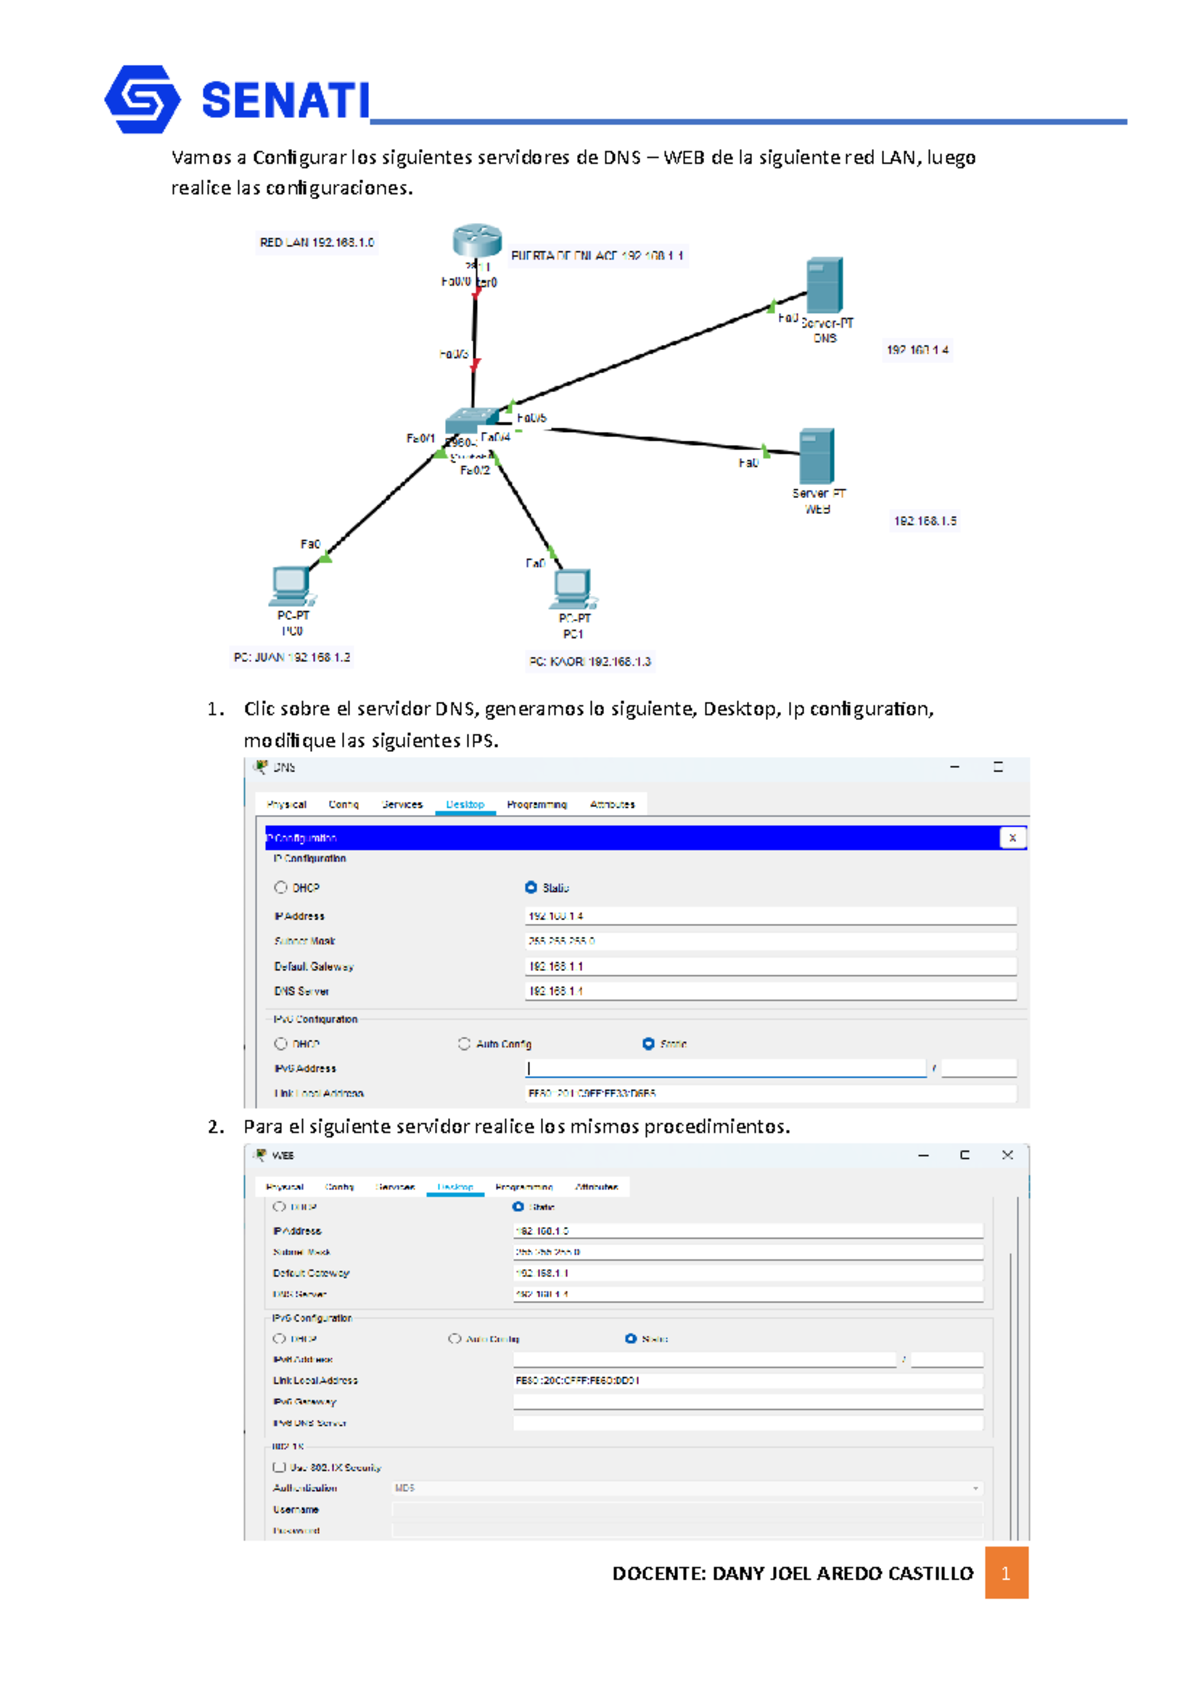This screenshot has width=1200, height=1696.
Task: Click the 192.168.1.4 label beside DNS server
Action: pyautogui.click(x=918, y=350)
